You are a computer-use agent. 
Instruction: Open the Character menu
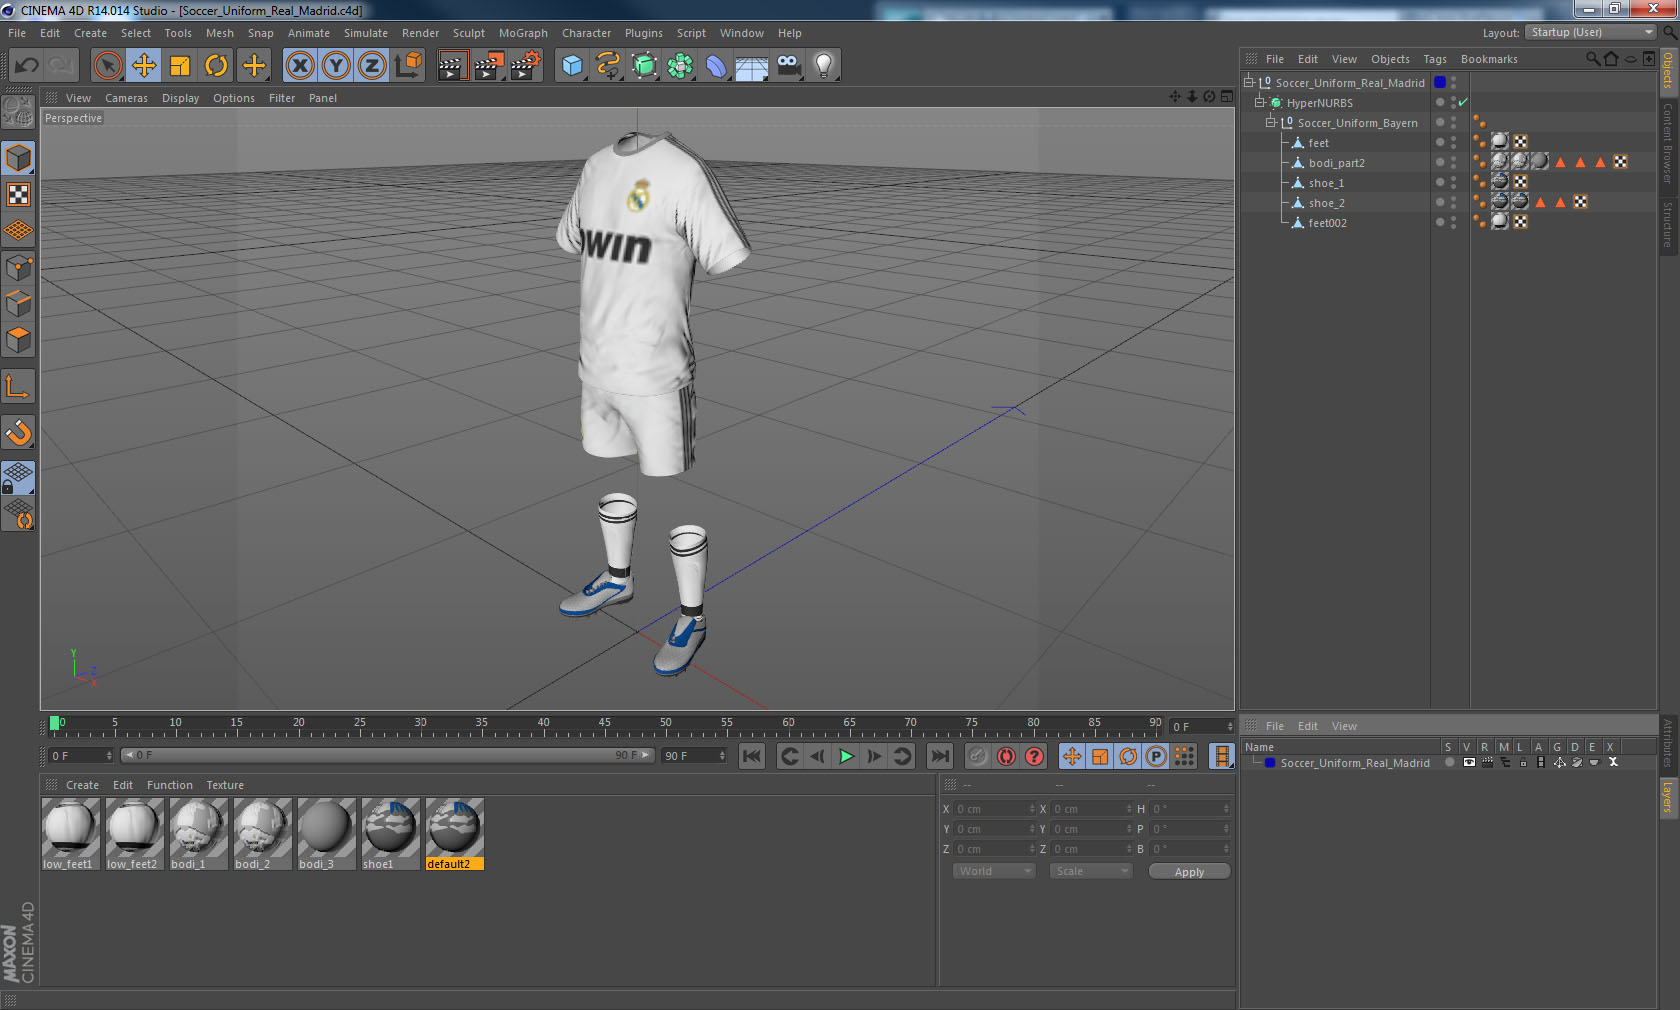coord(586,33)
